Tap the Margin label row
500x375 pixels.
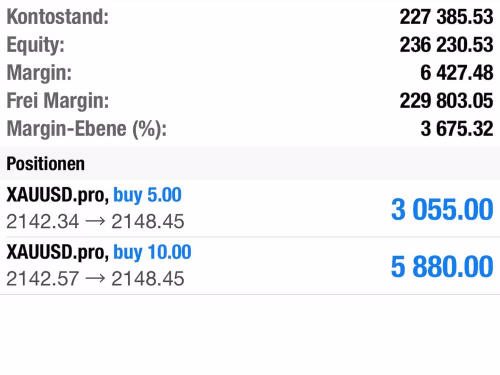click(250, 73)
